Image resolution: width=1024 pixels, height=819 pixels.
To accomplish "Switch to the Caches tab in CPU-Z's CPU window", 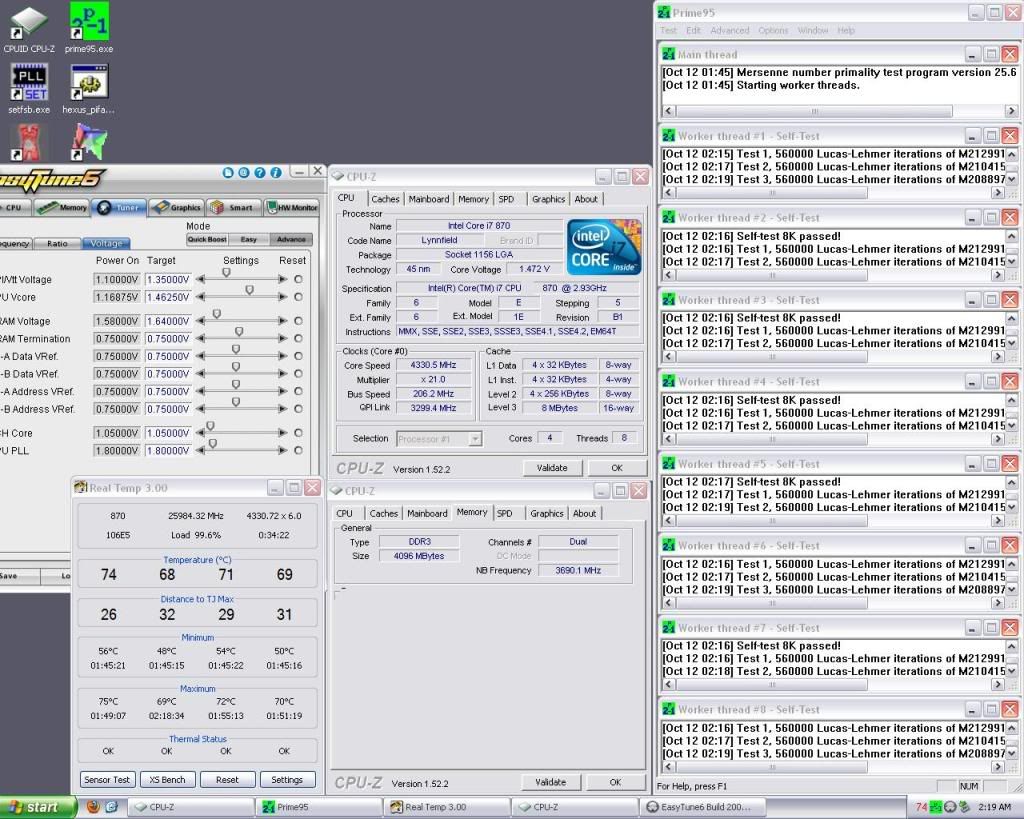I will click(385, 199).
